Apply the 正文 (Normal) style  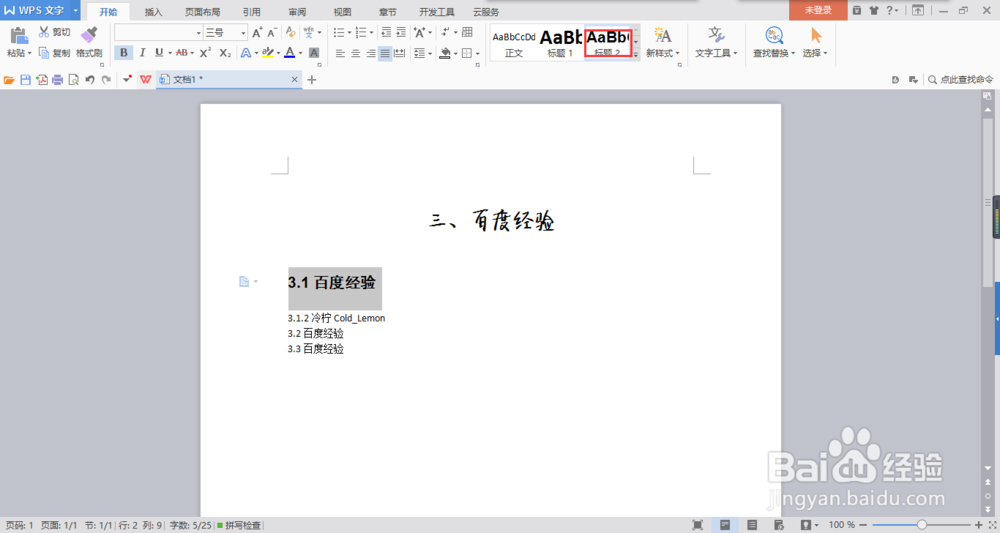pos(514,43)
